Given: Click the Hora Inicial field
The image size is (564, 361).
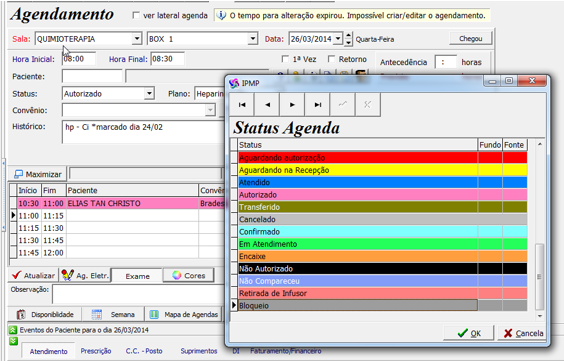Looking at the screenshot, I should click(79, 59).
